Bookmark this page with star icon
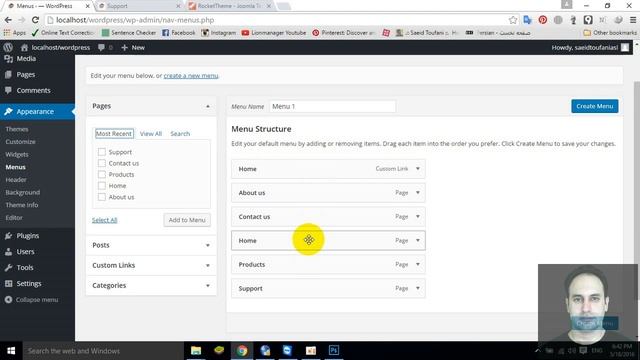Screen dimensions: 640x360 click(x=513, y=20)
